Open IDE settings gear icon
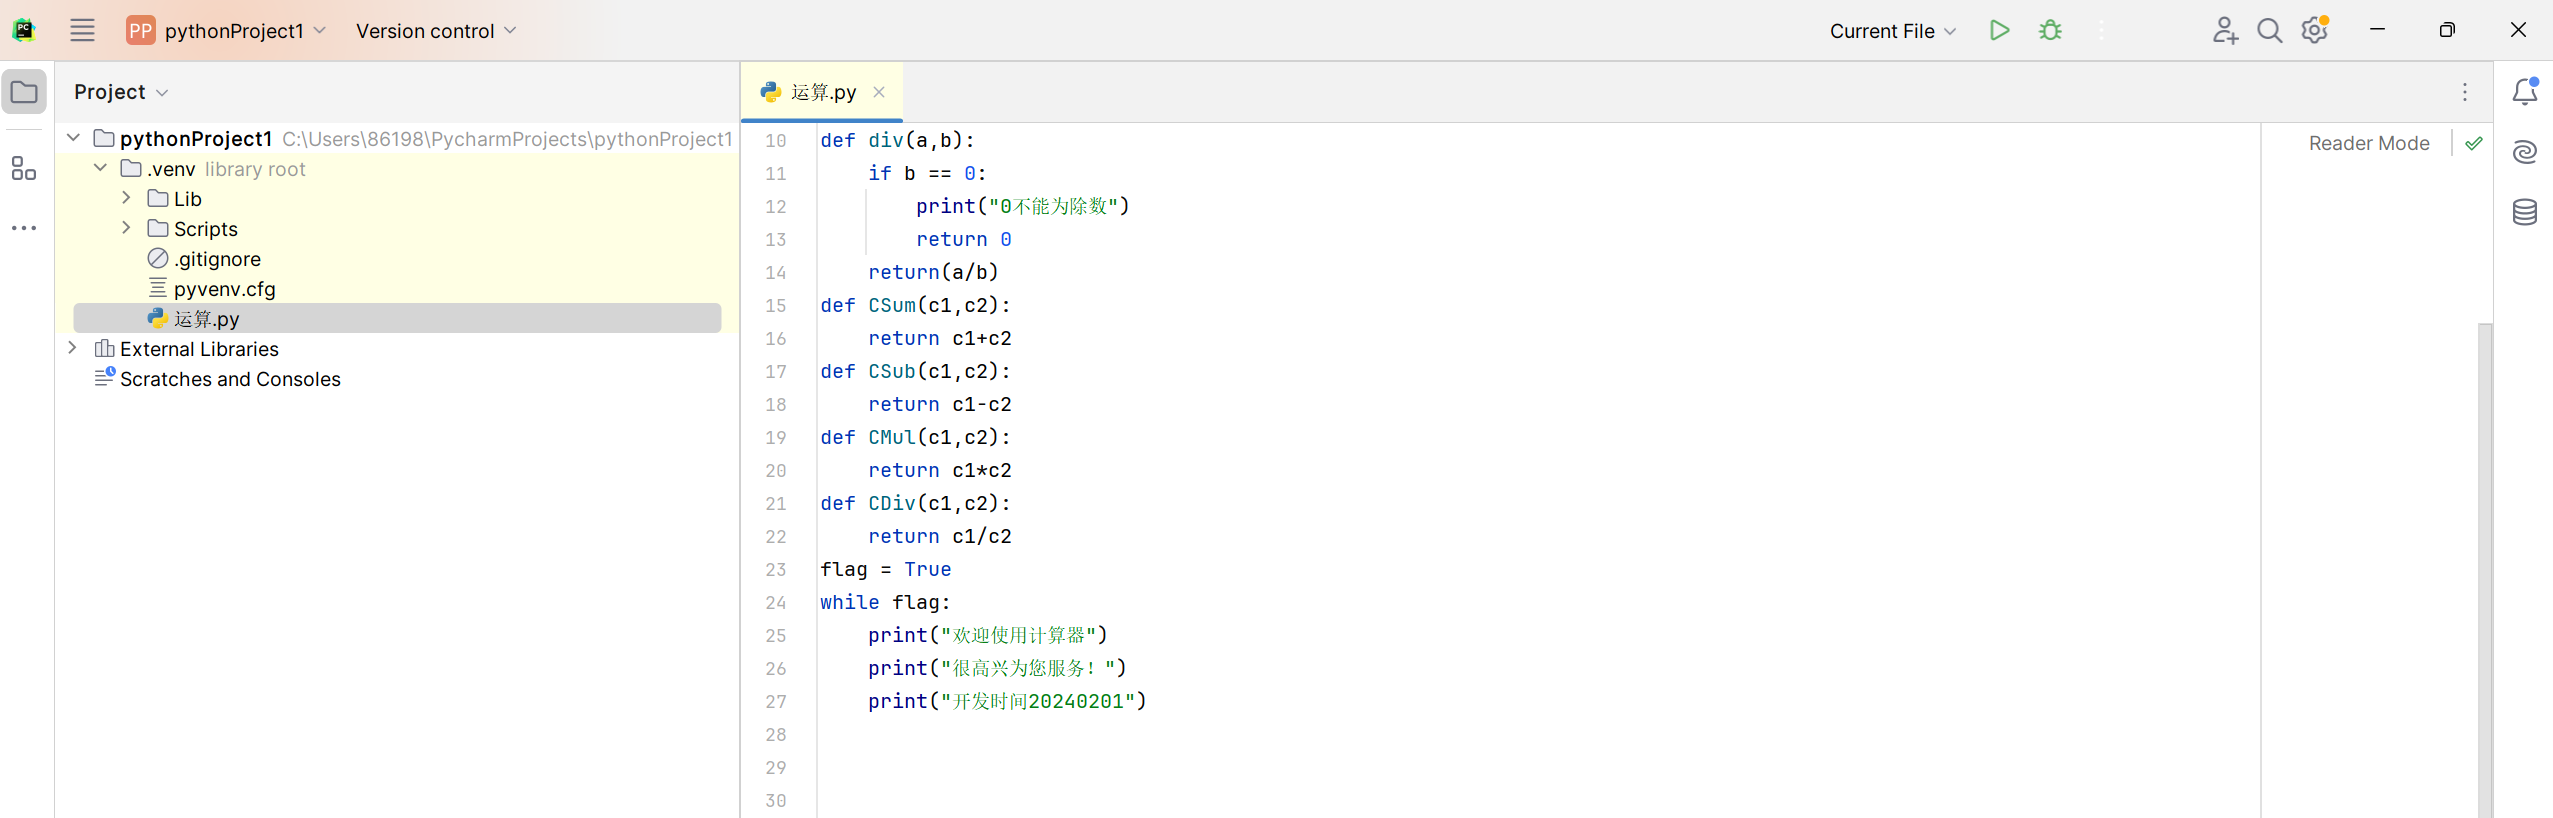Screen dimensions: 2553x818 click(2314, 31)
